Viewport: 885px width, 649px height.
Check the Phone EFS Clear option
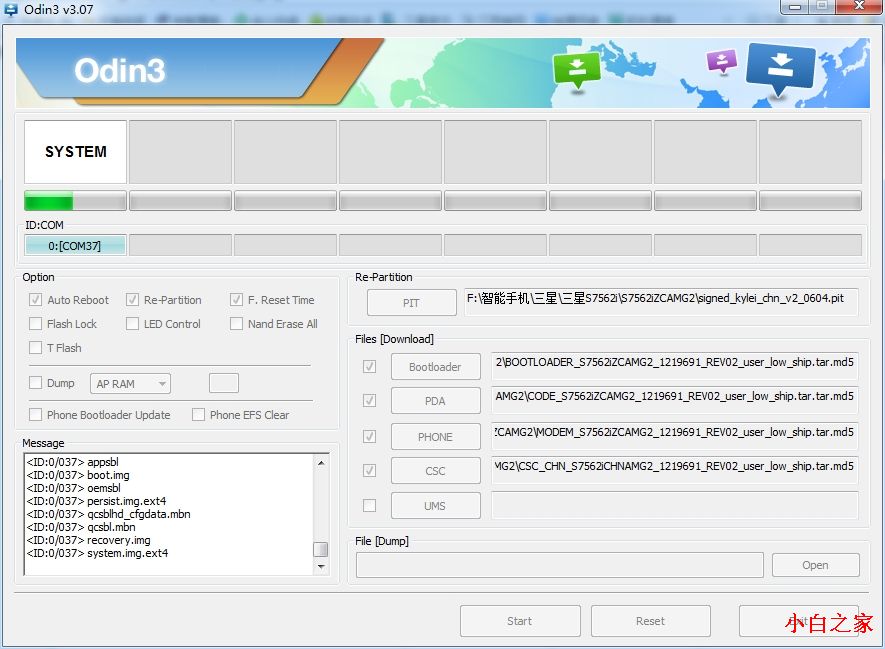pyautogui.click(x=198, y=415)
